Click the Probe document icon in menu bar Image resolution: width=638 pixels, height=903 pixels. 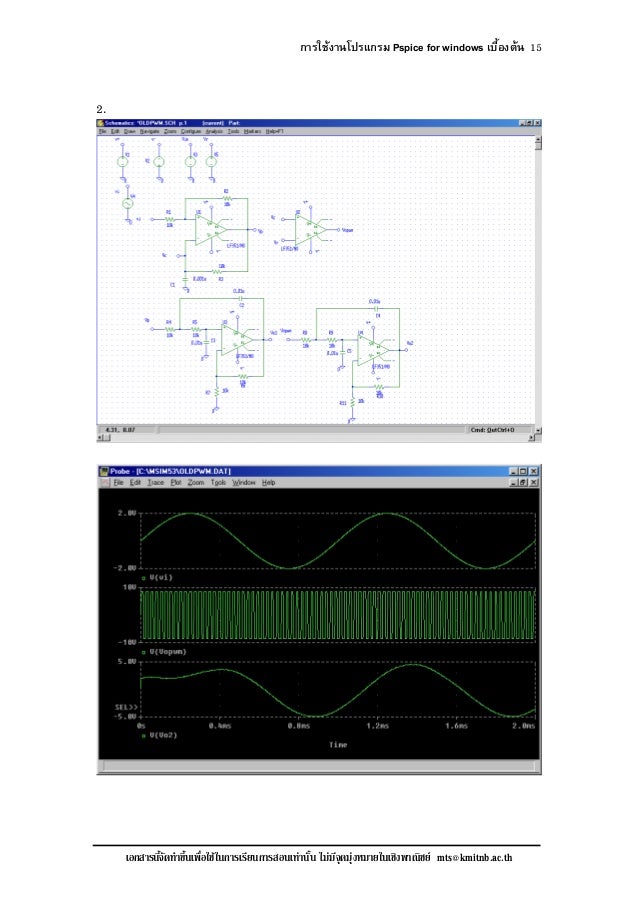tap(104, 482)
